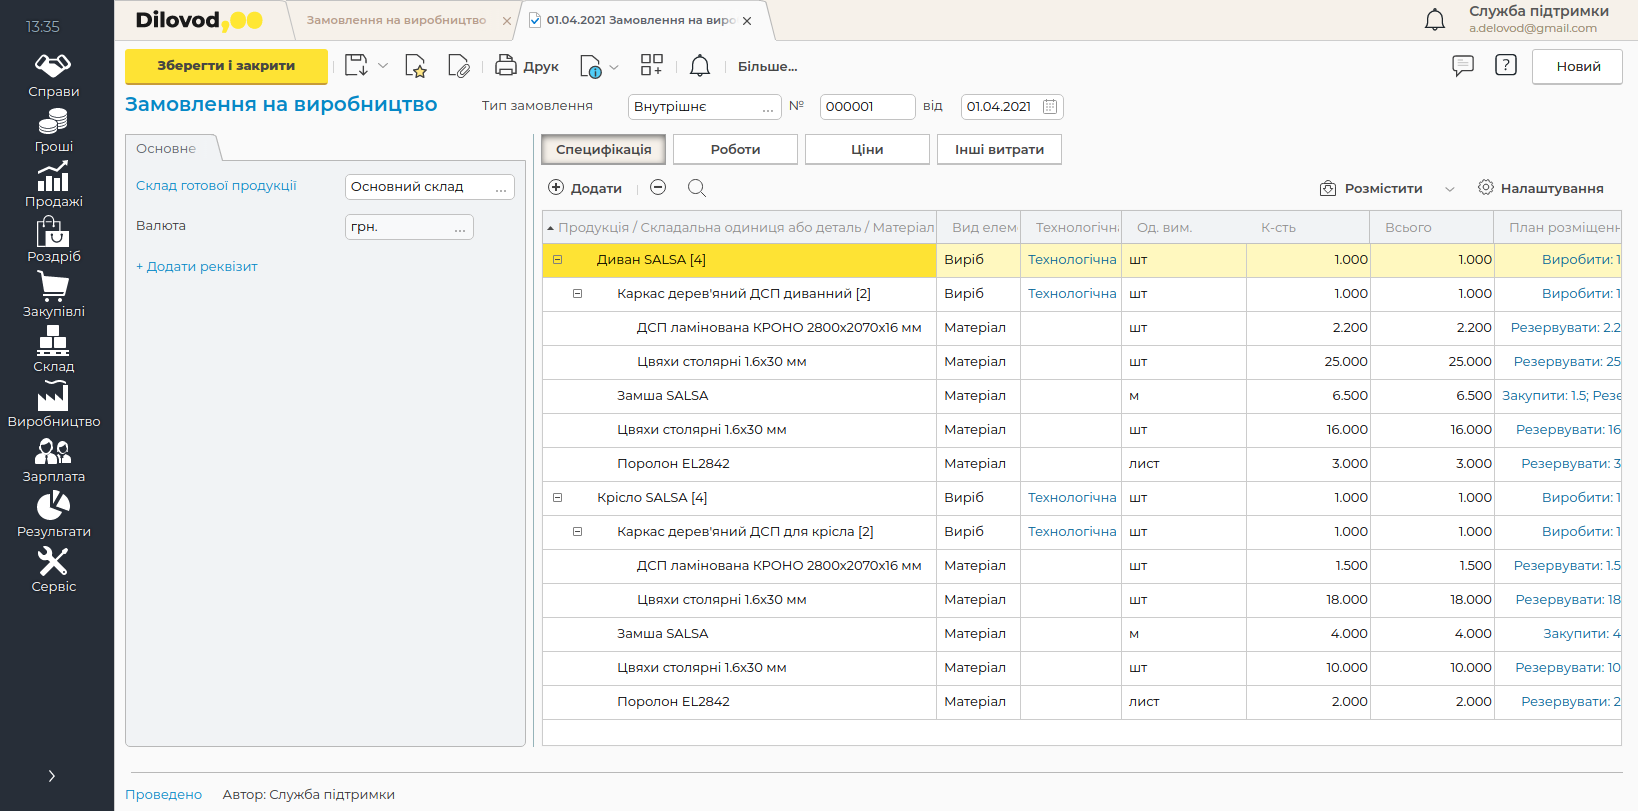The width and height of the screenshot is (1638, 811).
Task: Expand the save options dropdown arrow
Action: tap(383, 66)
